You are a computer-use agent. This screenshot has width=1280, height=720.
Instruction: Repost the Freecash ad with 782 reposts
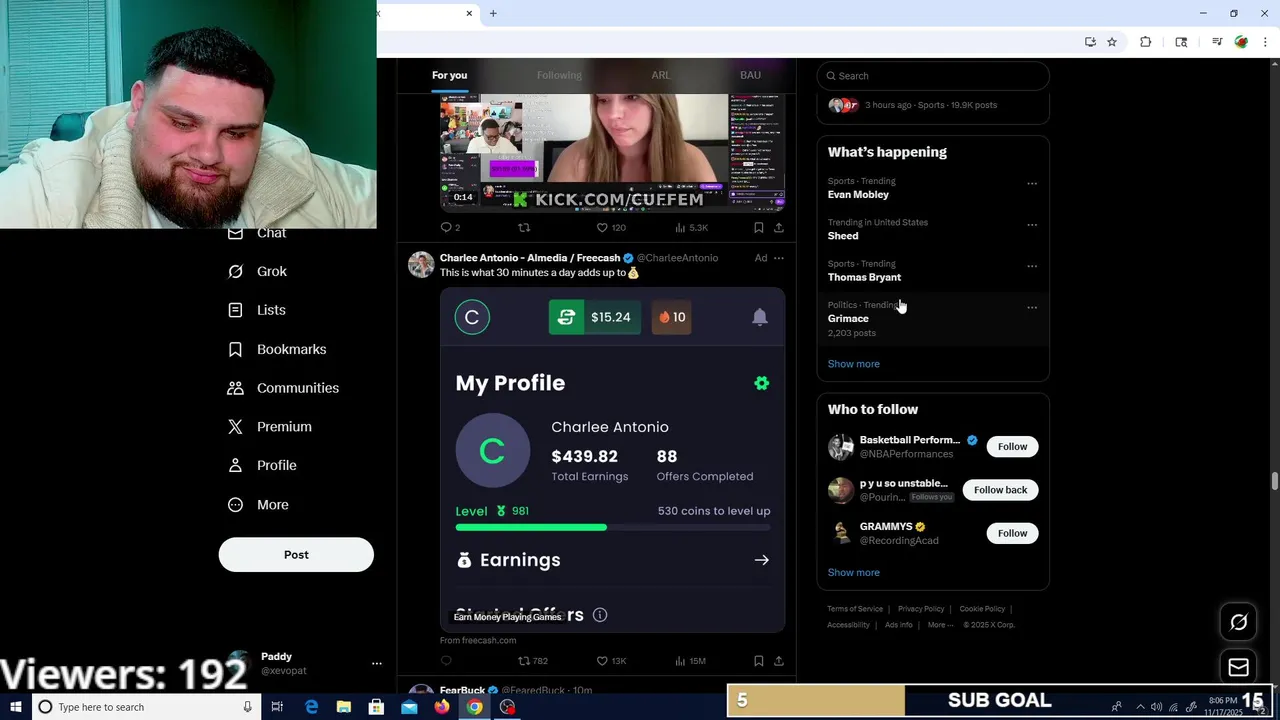532,661
